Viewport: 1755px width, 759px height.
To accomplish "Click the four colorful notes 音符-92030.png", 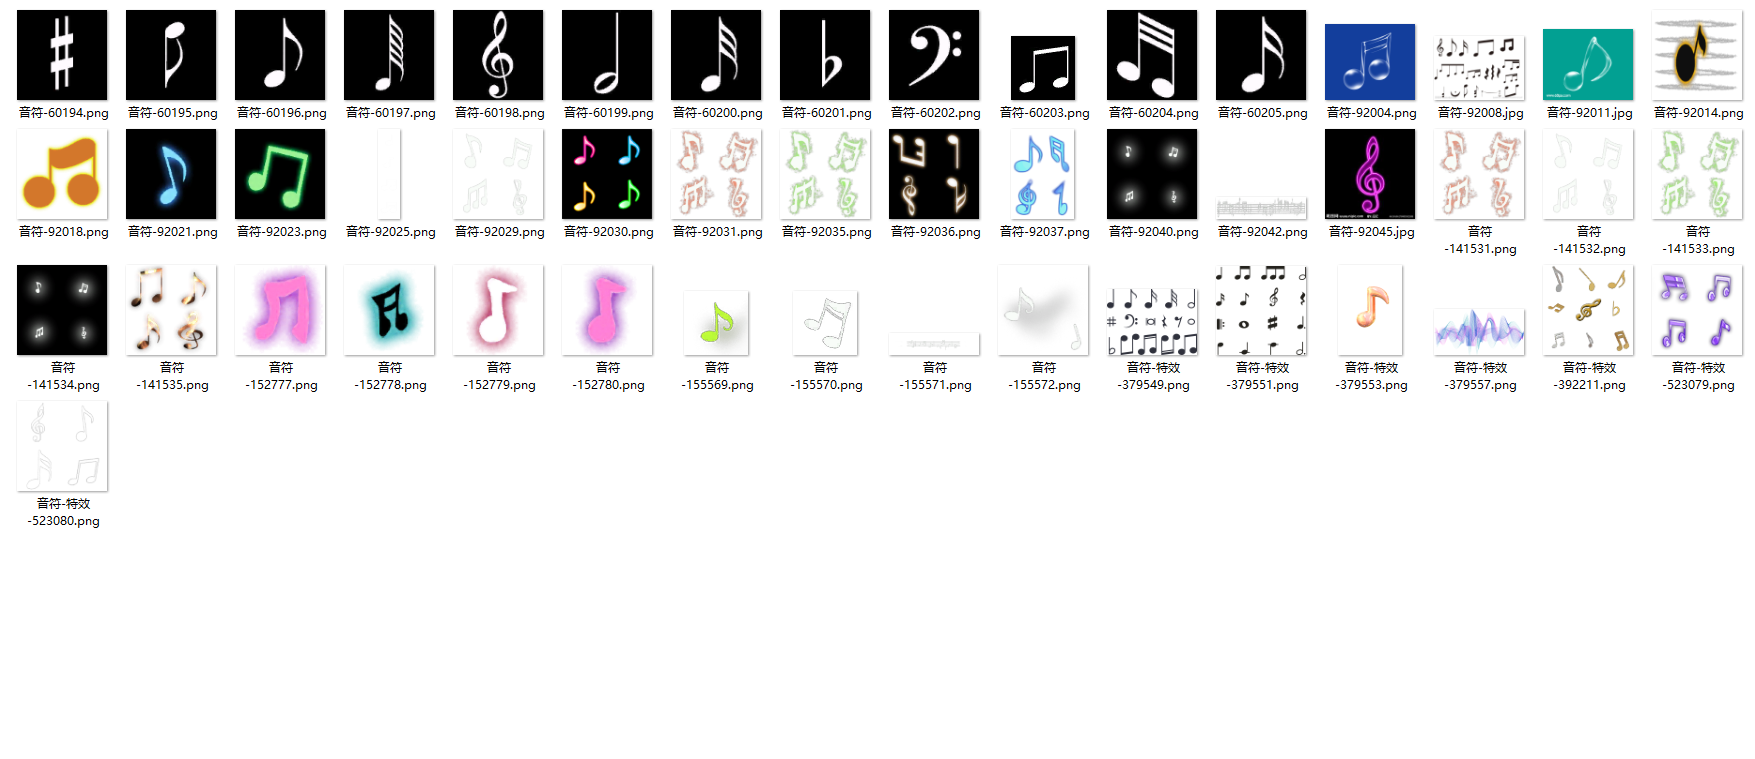I will tap(607, 174).
